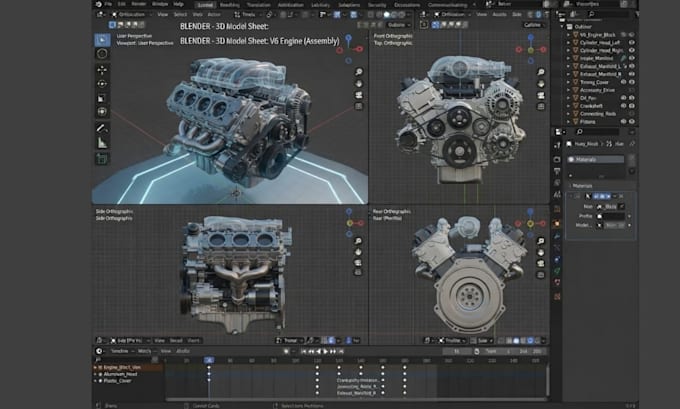Image resolution: width=680 pixels, height=409 pixels.
Task: Click pan hand icon in User Perspective viewport
Action: (359, 84)
